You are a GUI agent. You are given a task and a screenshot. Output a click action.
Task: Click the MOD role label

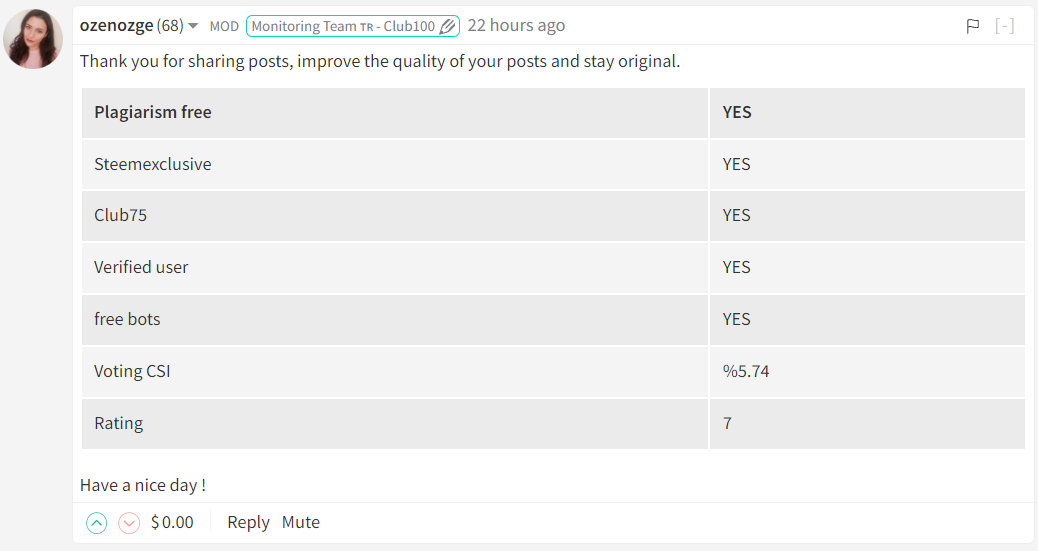(x=224, y=26)
